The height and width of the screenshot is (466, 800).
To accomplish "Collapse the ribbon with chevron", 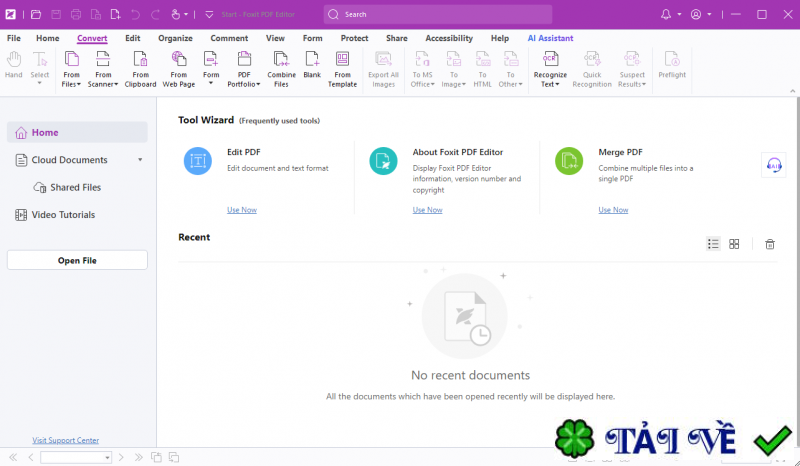I will point(792,91).
